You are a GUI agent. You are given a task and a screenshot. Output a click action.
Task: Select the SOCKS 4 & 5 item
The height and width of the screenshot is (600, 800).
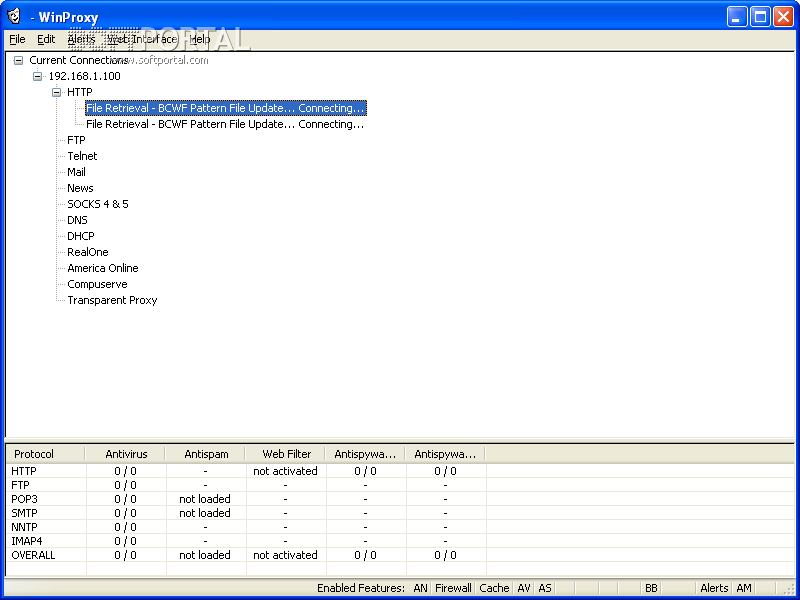98,204
